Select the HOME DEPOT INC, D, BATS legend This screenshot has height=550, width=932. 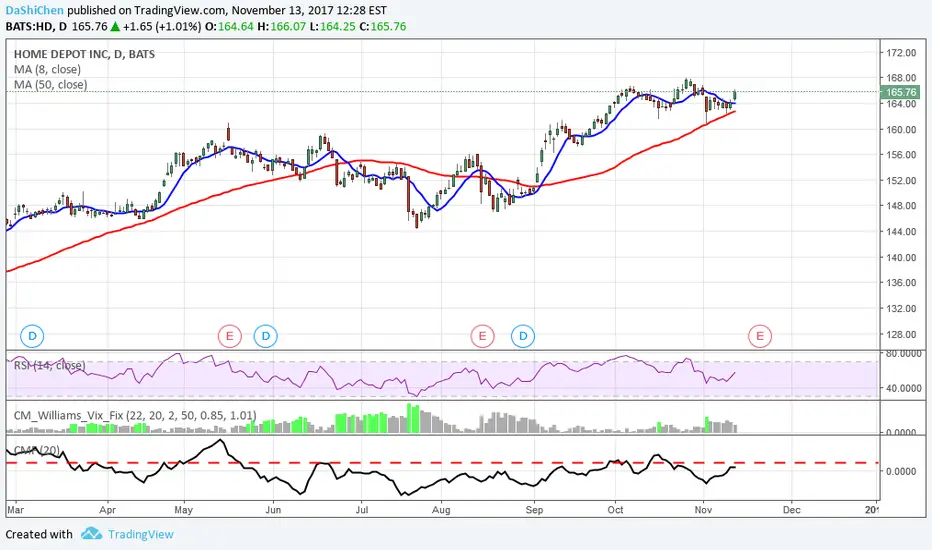[84, 54]
